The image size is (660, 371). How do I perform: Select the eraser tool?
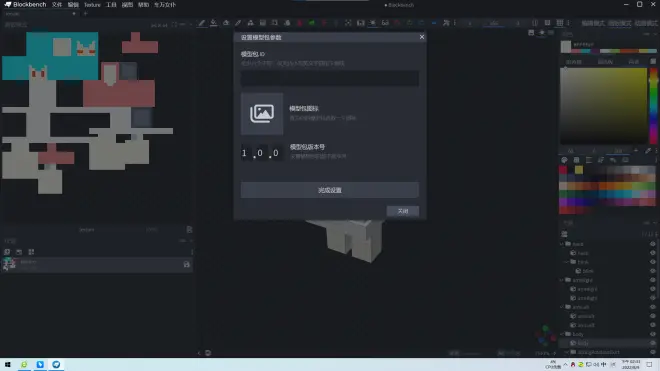(x=226, y=23)
